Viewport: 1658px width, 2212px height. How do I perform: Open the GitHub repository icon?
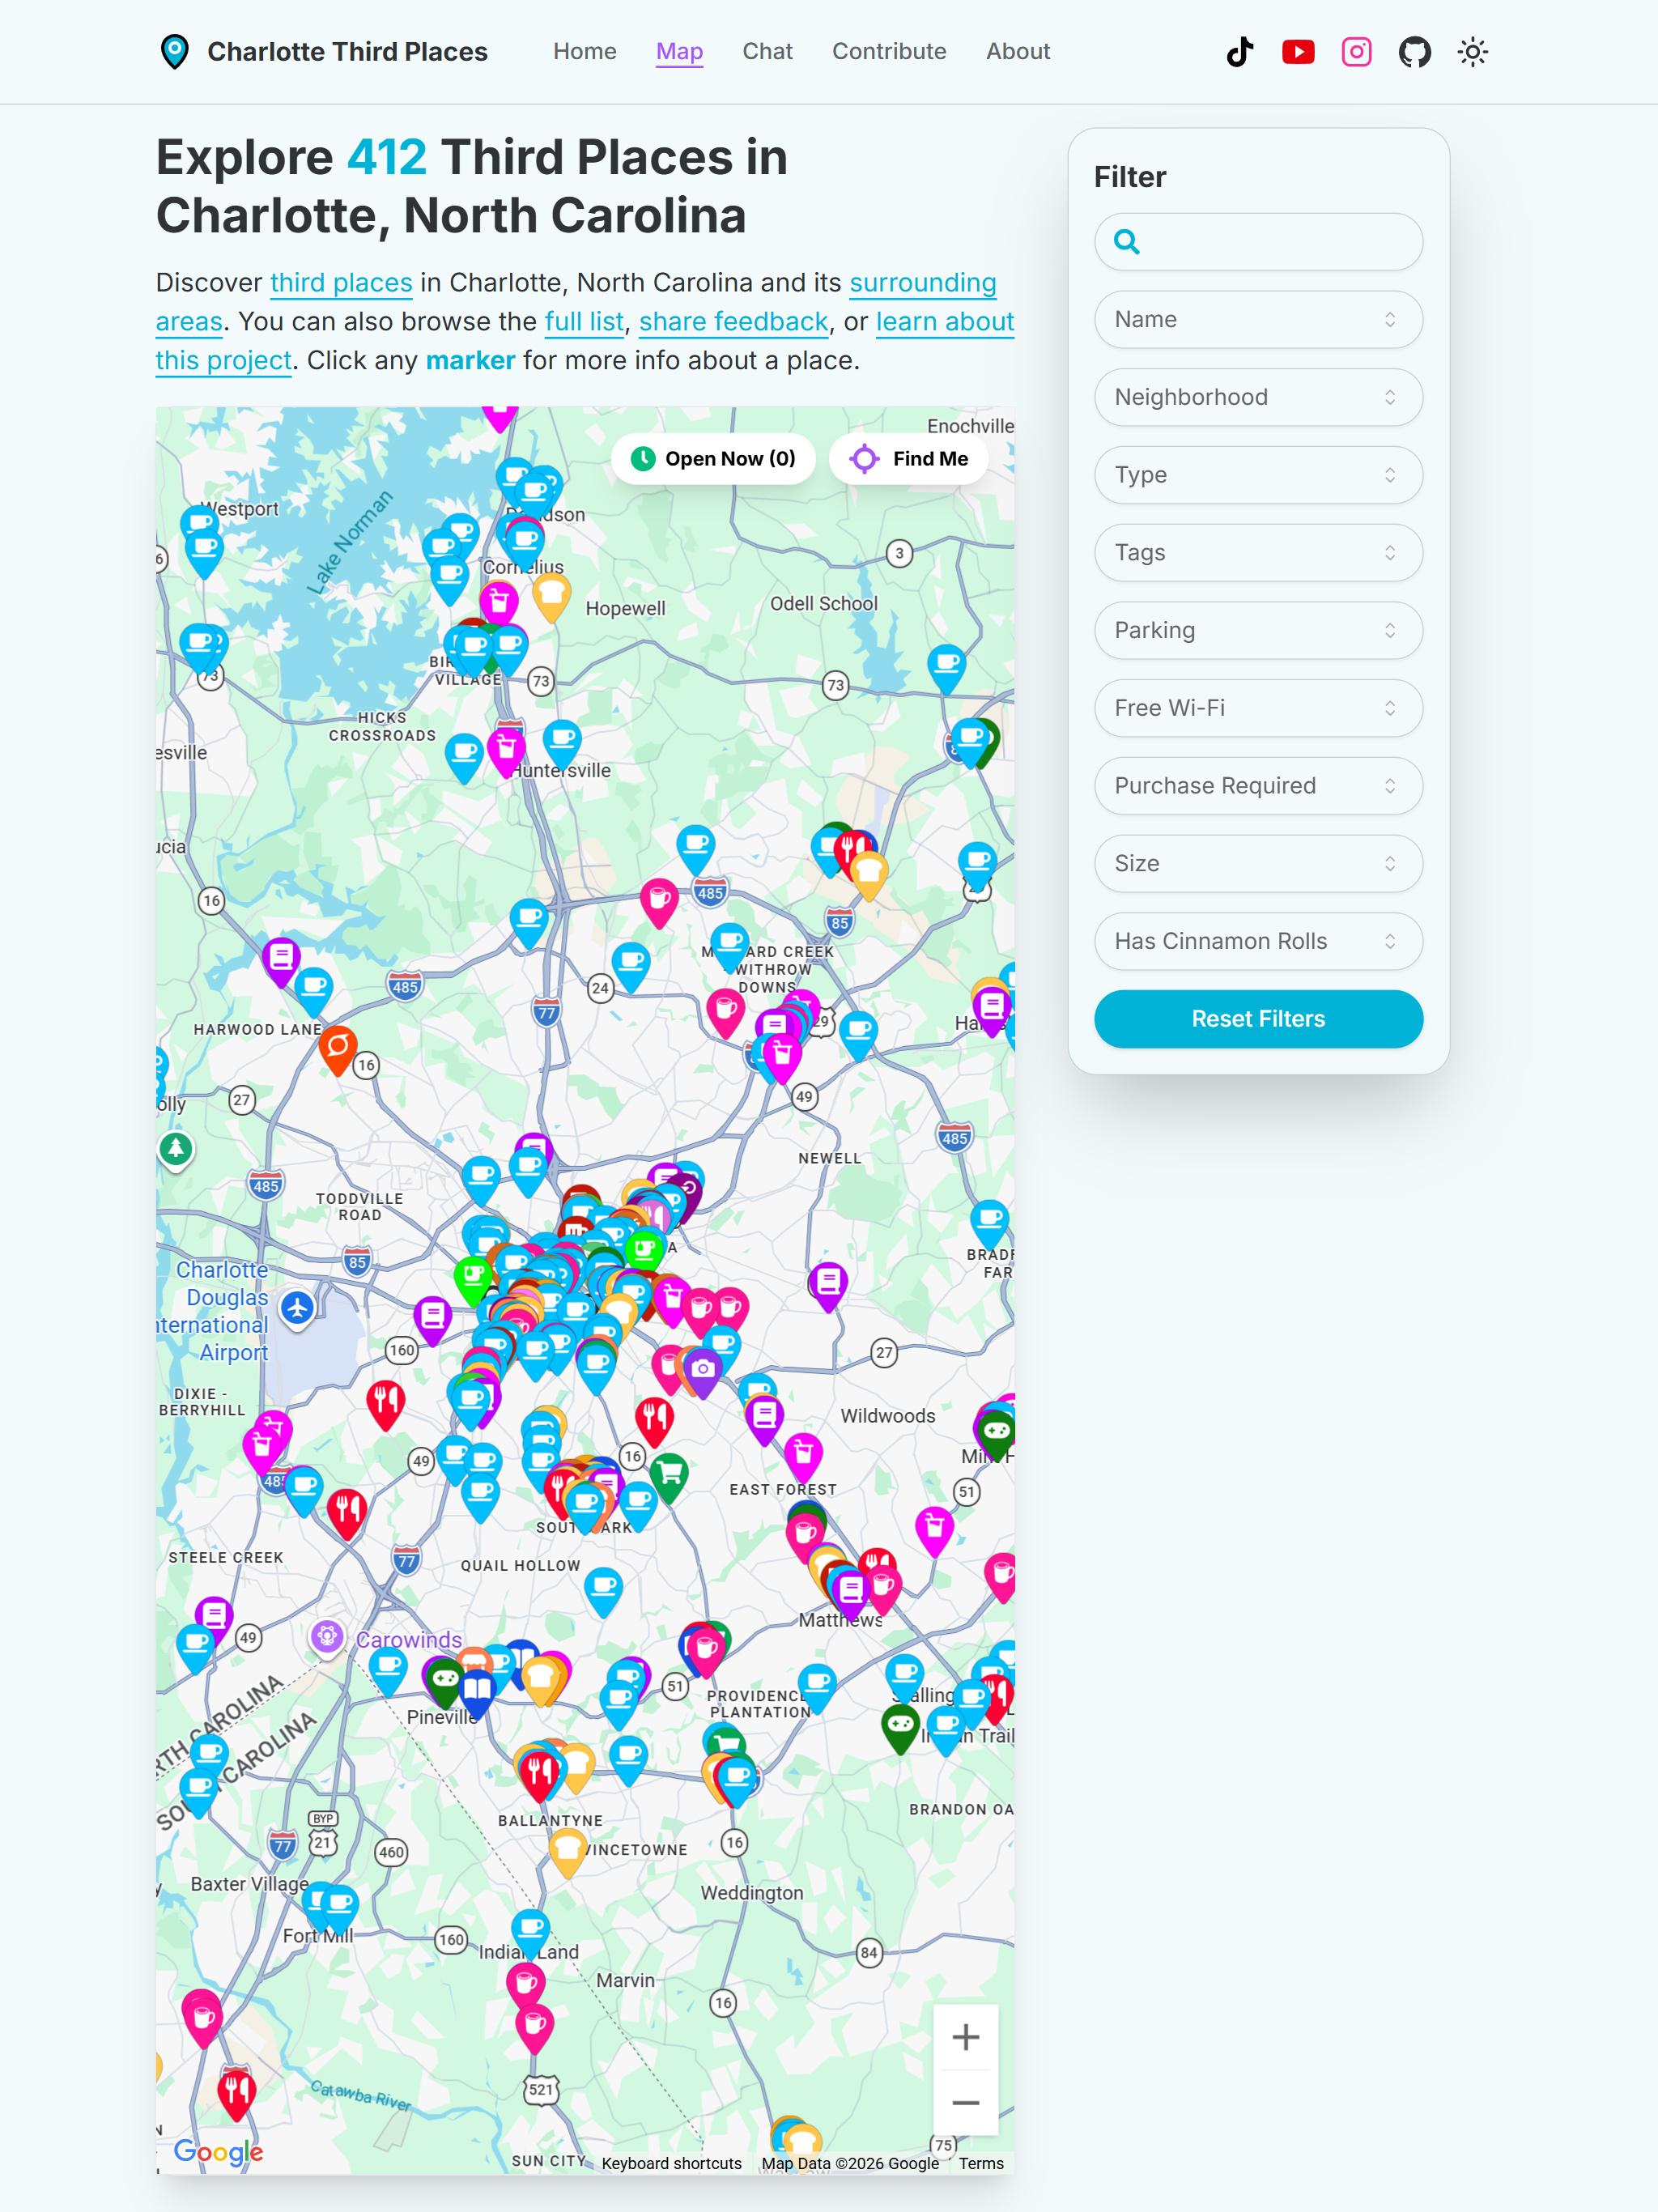(x=1414, y=51)
